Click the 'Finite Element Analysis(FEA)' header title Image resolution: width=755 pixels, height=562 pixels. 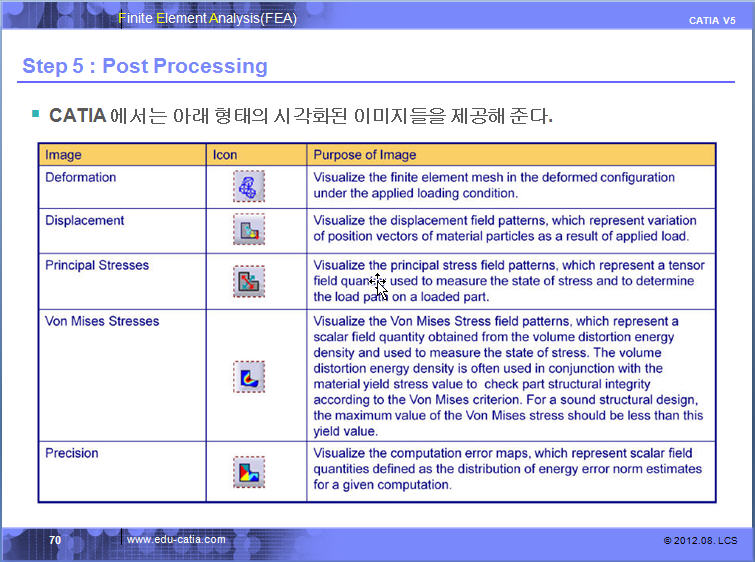click(x=207, y=18)
